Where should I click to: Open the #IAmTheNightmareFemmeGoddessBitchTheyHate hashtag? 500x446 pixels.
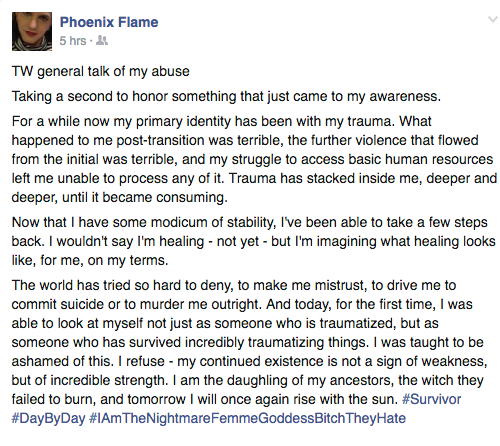pos(247,418)
